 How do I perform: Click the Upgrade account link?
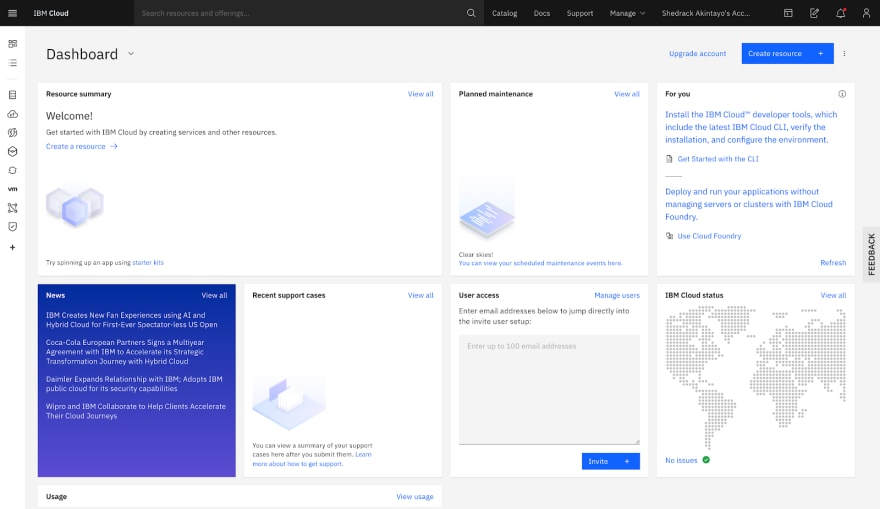click(x=698, y=53)
